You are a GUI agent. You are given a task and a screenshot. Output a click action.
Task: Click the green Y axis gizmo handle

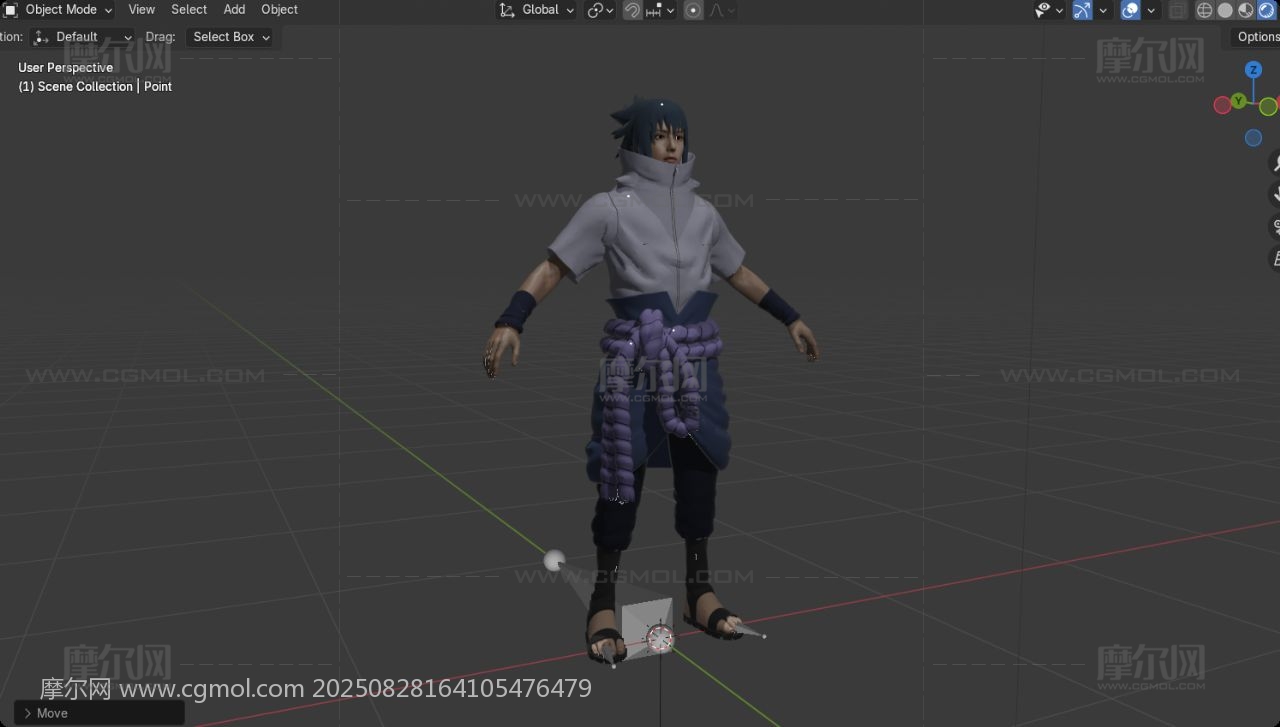[1238, 101]
